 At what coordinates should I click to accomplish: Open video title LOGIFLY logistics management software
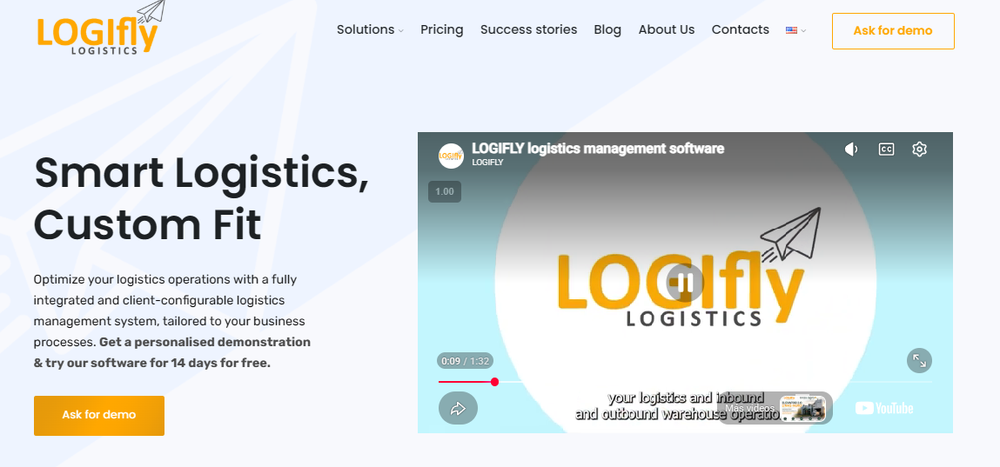click(598, 149)
